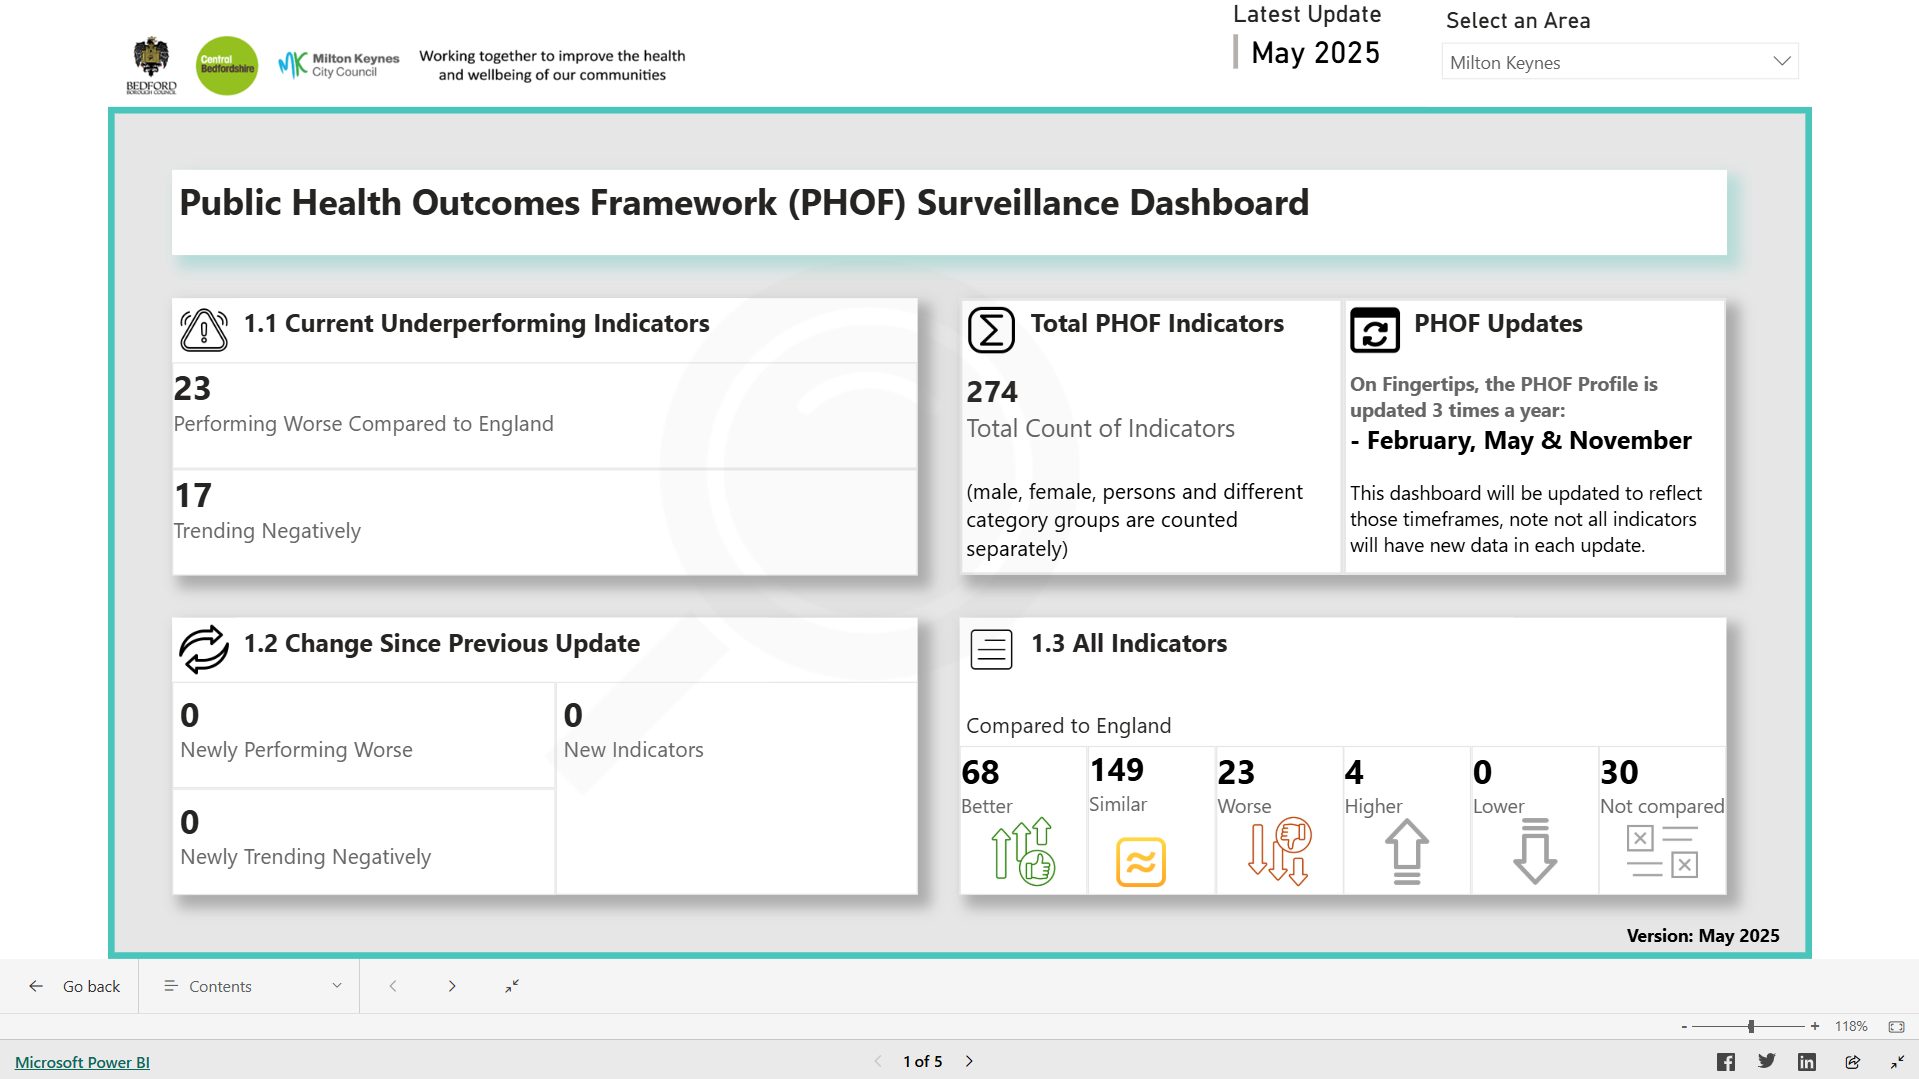Click the green Better thumbs-up icon
Viewport: 1919px width, 1079px height.
click(1023, 851)
